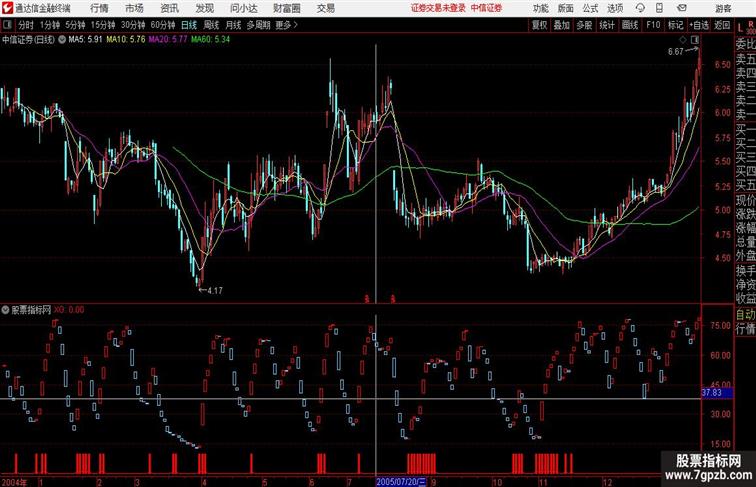Image resolution: width=756 pixels, height=487 pixels.
Task: Open the message envelope icon
Action: [x=682, y=8]
